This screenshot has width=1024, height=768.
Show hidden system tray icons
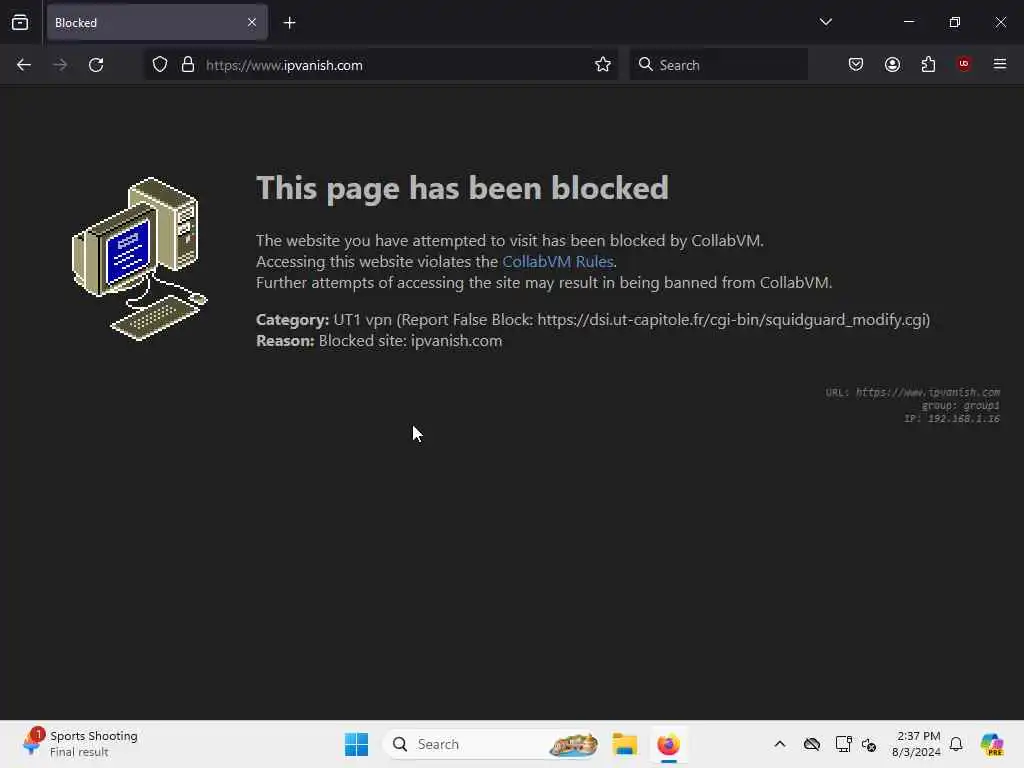click(780, 744)
